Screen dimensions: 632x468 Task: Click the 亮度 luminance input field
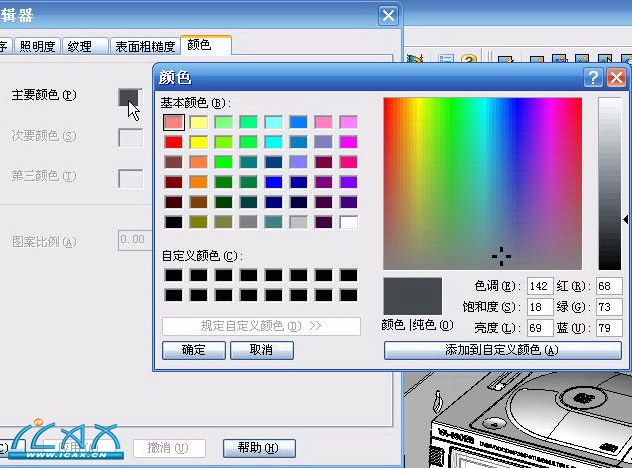pos(540,327)
